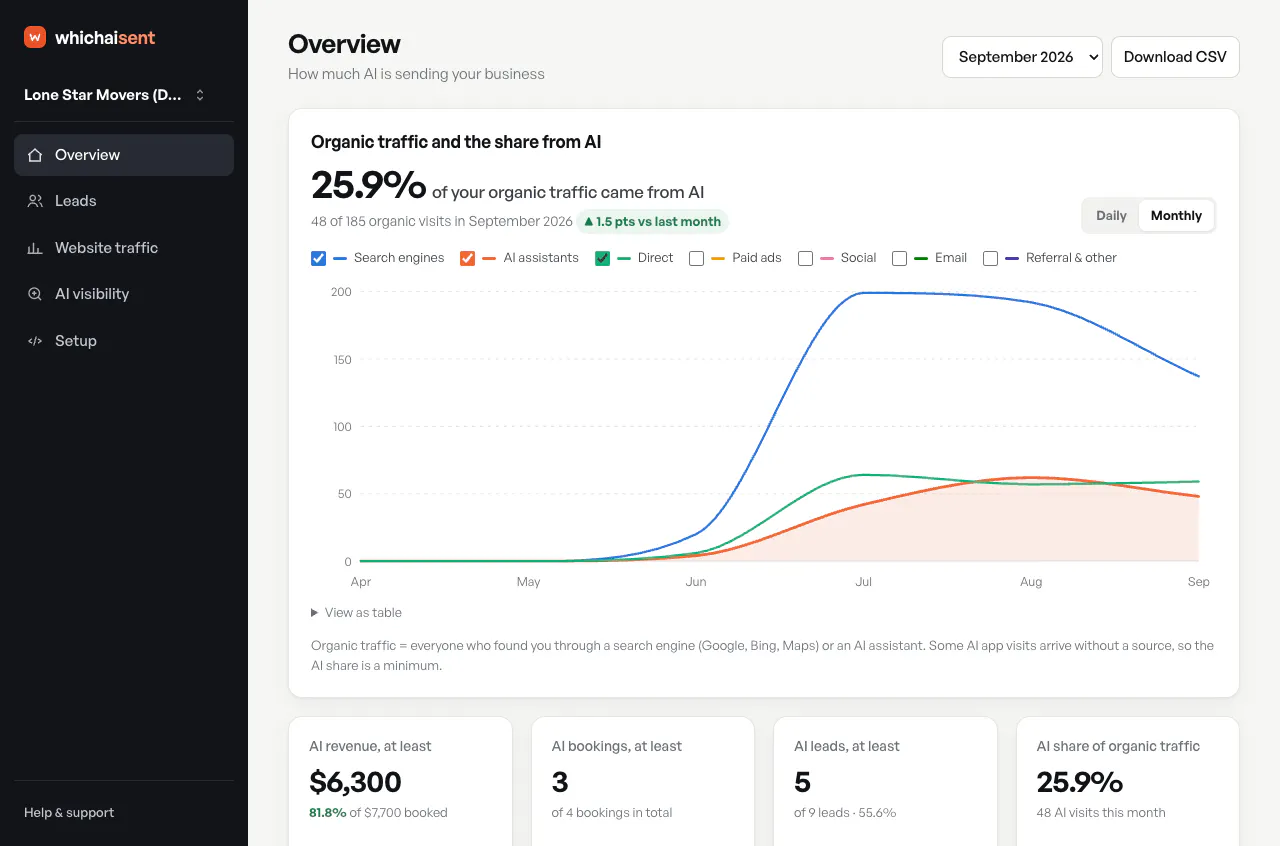
Task: Click the Website traffic bar-chart icon
Action: pyautogui.click(x=35, y=248)
